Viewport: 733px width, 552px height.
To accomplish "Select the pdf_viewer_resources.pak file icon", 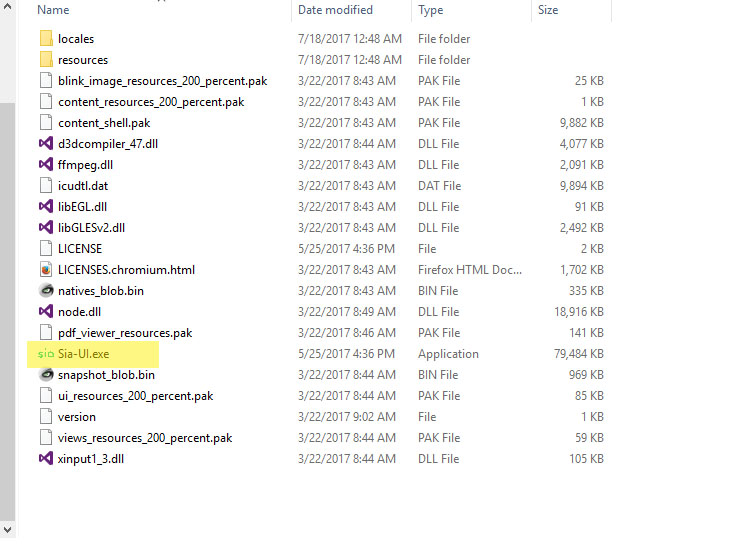I will pos(46,333).
